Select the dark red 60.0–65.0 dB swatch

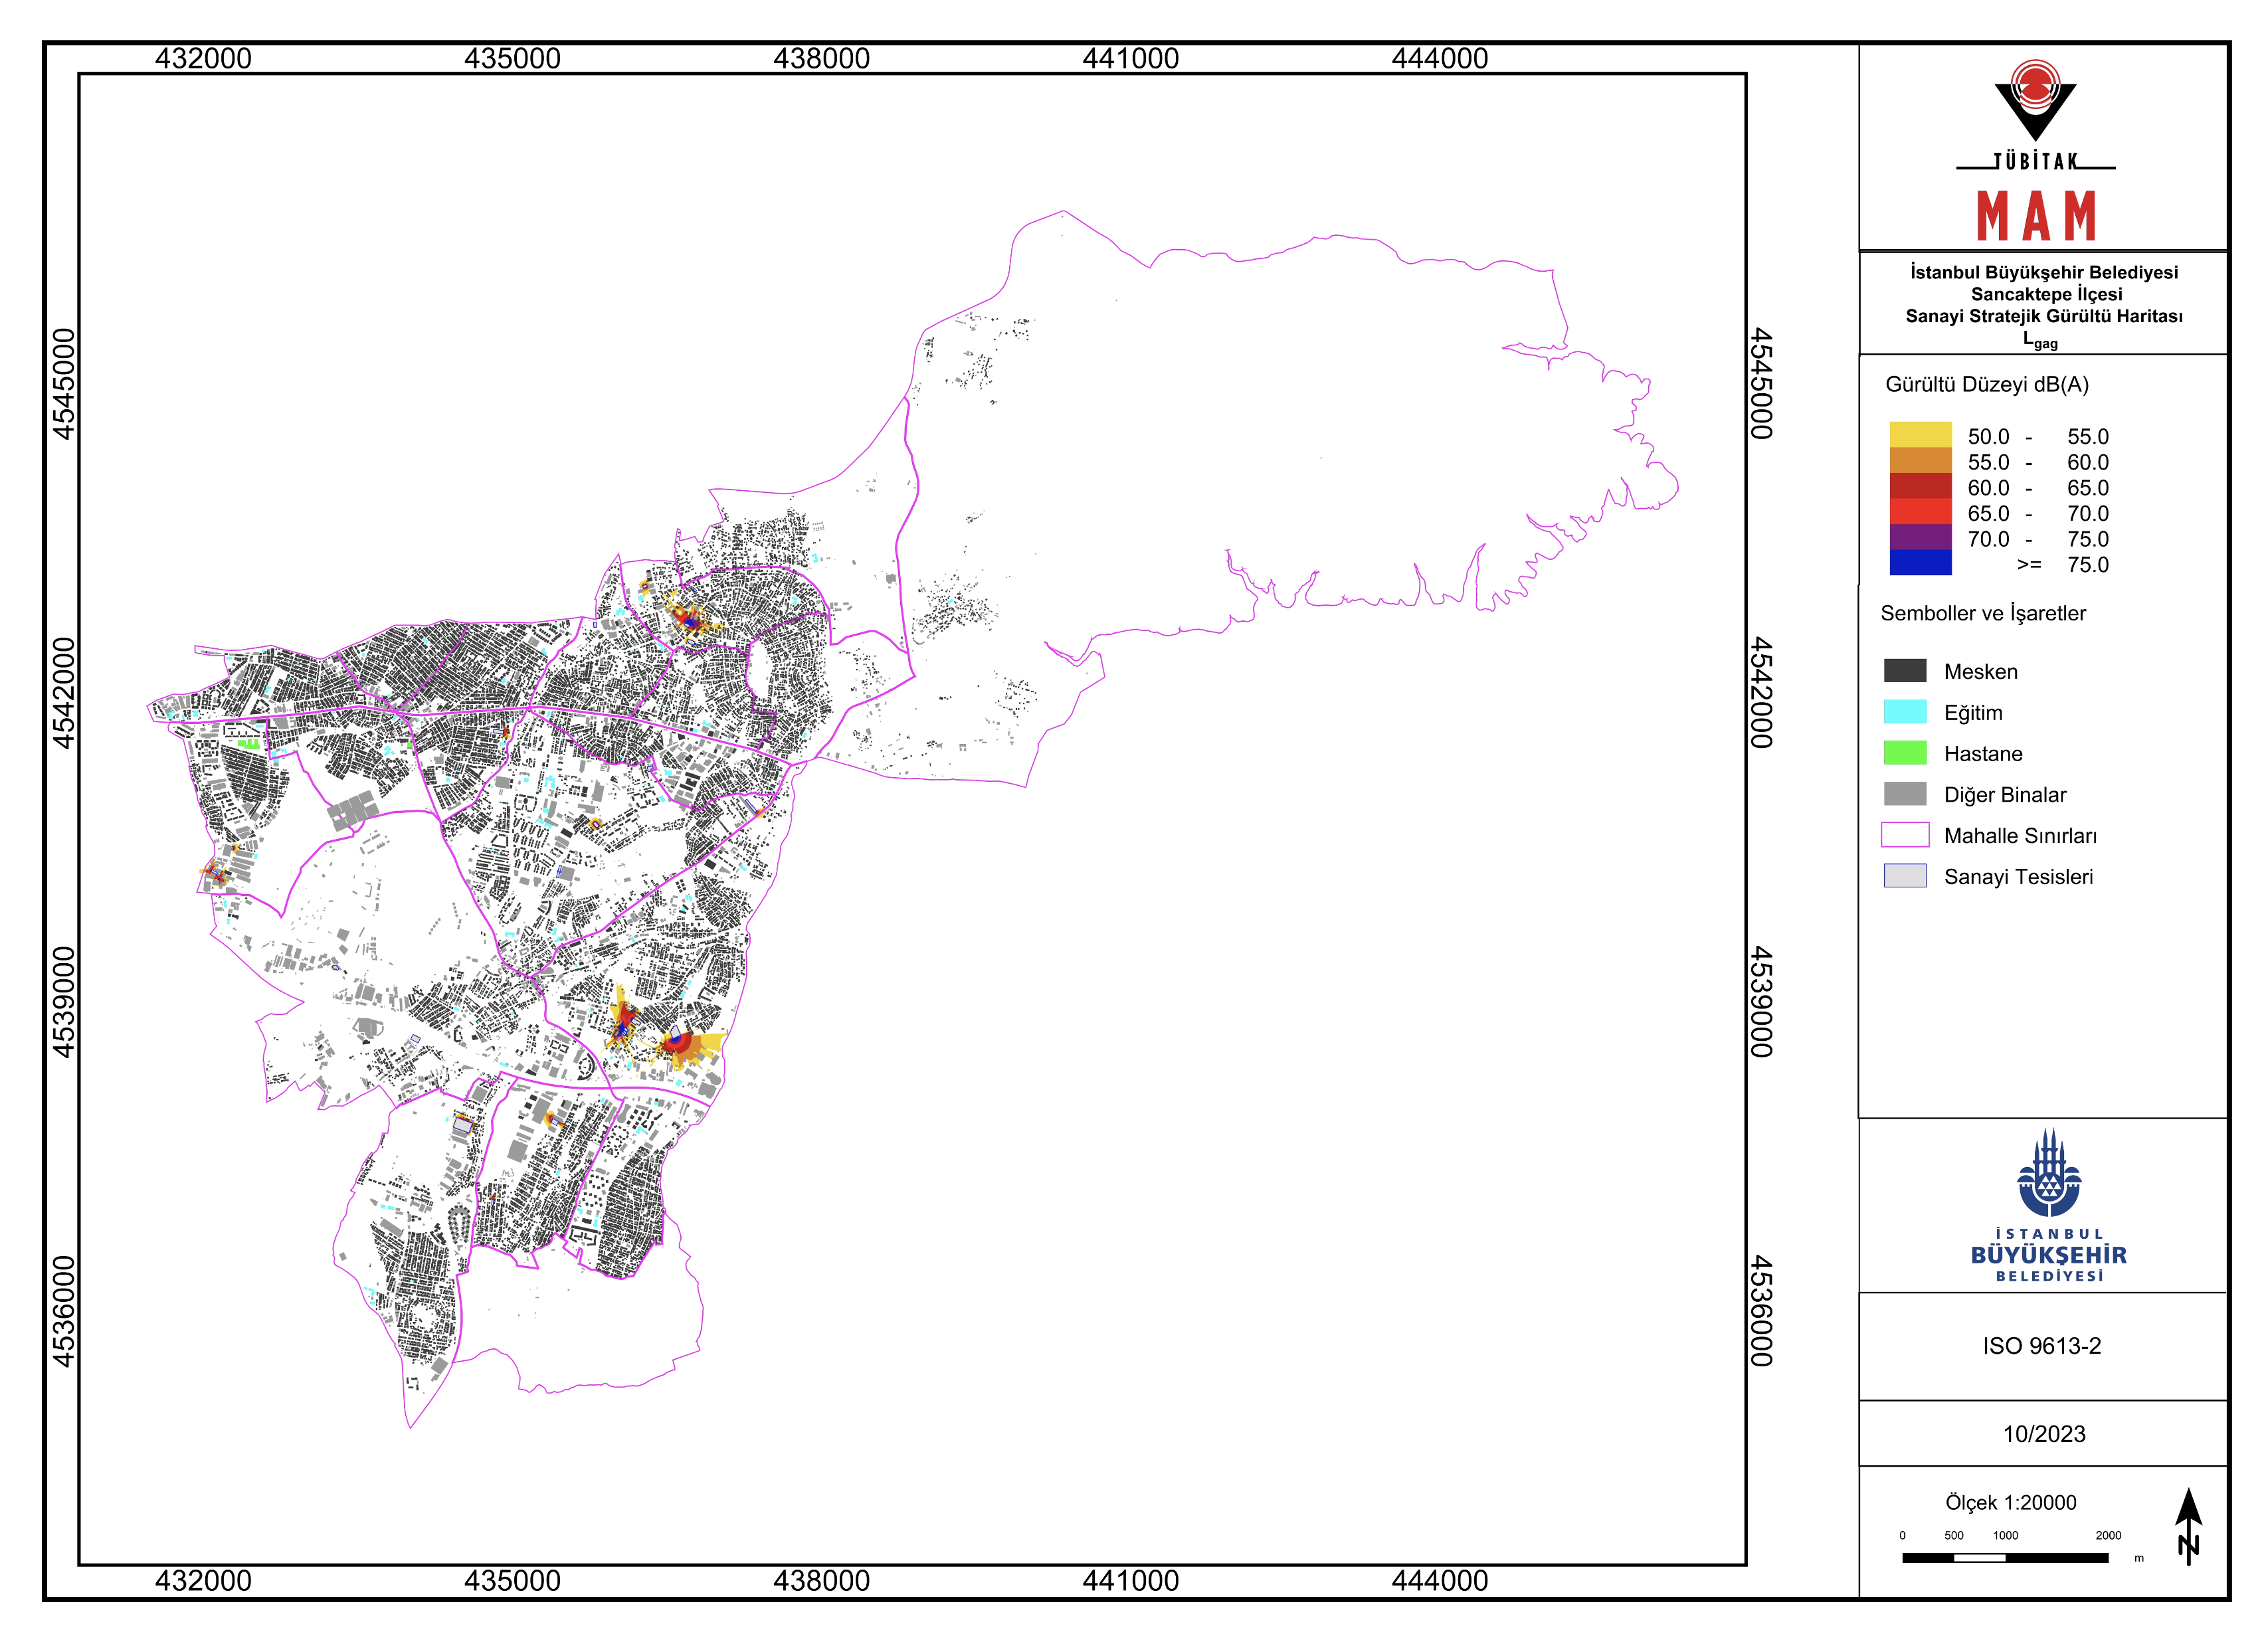(1920, 486)
